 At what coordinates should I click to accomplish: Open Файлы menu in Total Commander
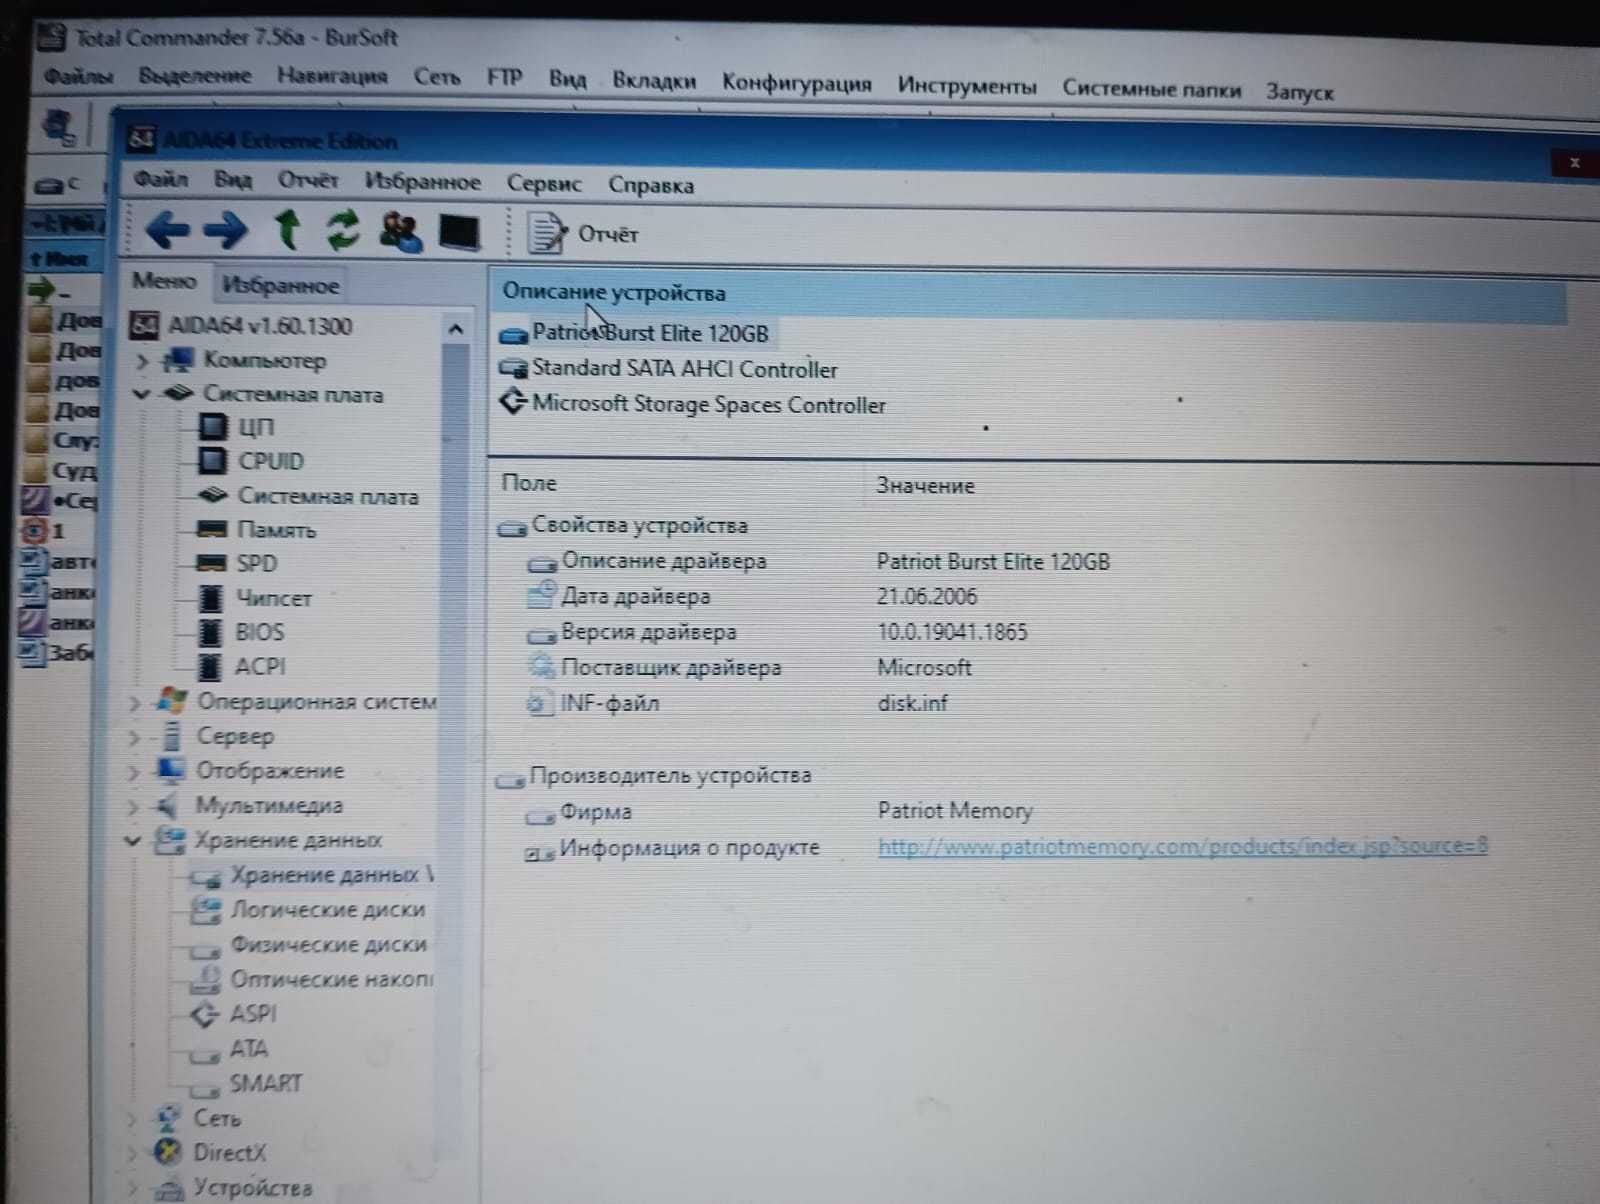78,76
